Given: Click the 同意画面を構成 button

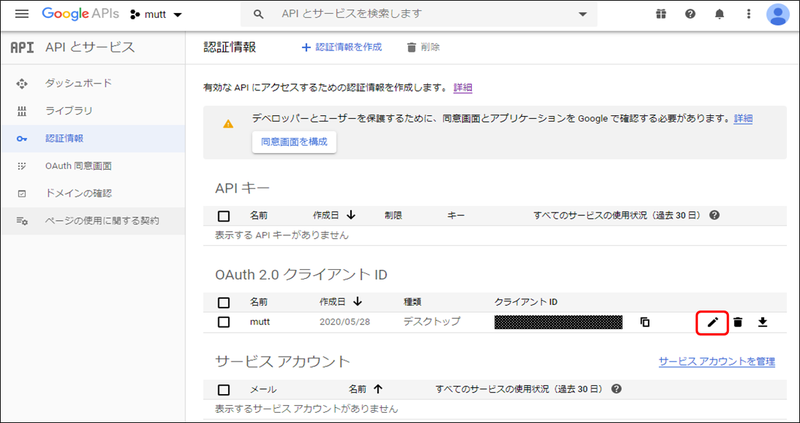Looking at the screenshot, I should tap(294, 142).
